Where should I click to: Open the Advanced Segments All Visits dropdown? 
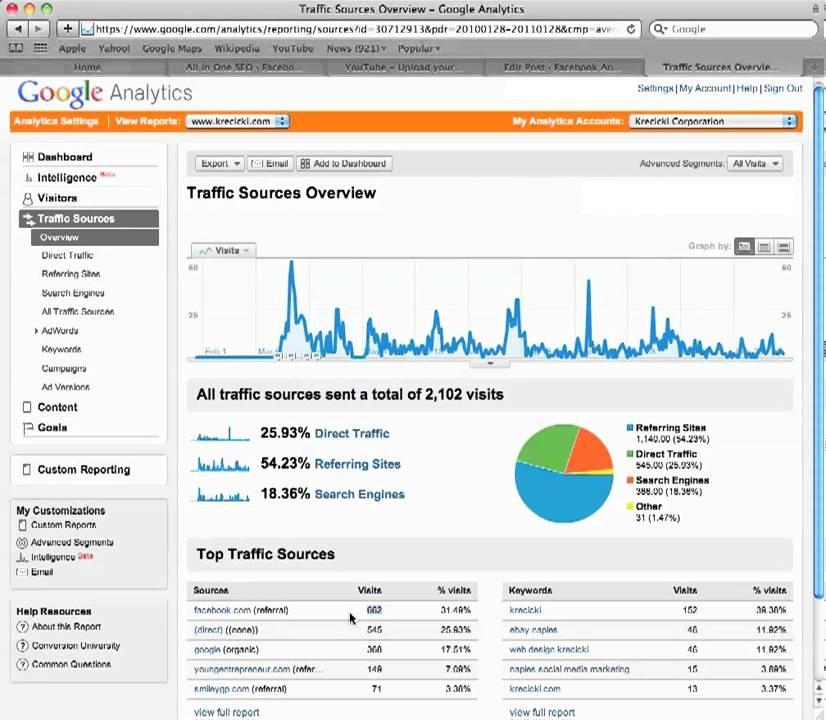[x=755, y=163]
